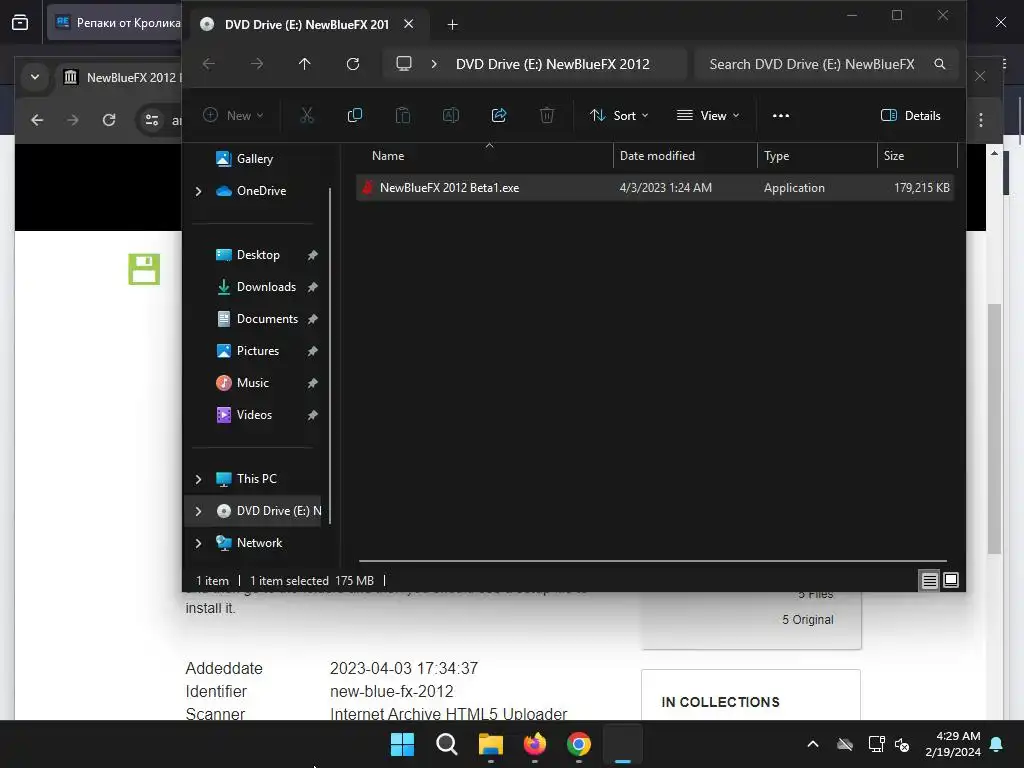
Task: Select Network in navigation pane
Action: [259, 543]
